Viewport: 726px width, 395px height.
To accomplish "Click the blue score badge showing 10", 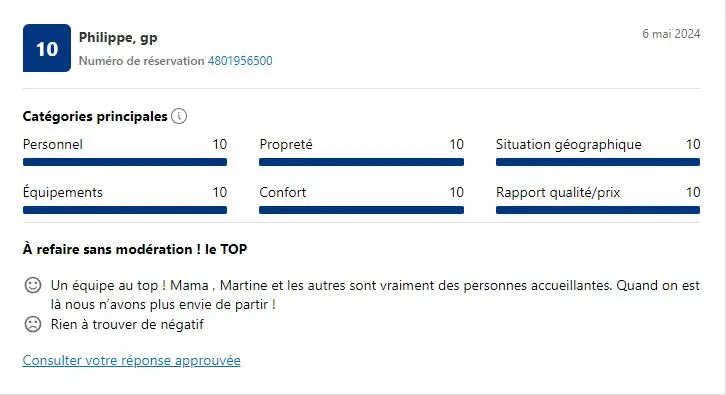I will pos(47,48).
